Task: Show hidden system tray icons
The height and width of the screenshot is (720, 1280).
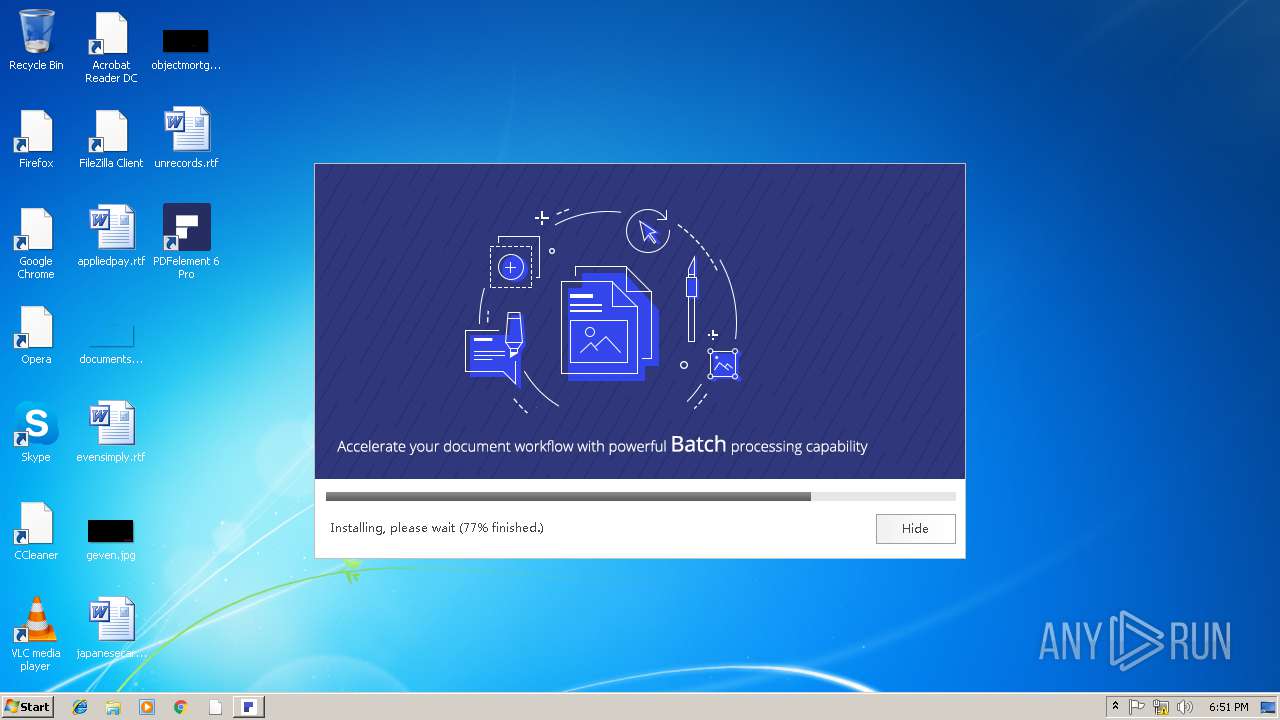Action: 1115,707
